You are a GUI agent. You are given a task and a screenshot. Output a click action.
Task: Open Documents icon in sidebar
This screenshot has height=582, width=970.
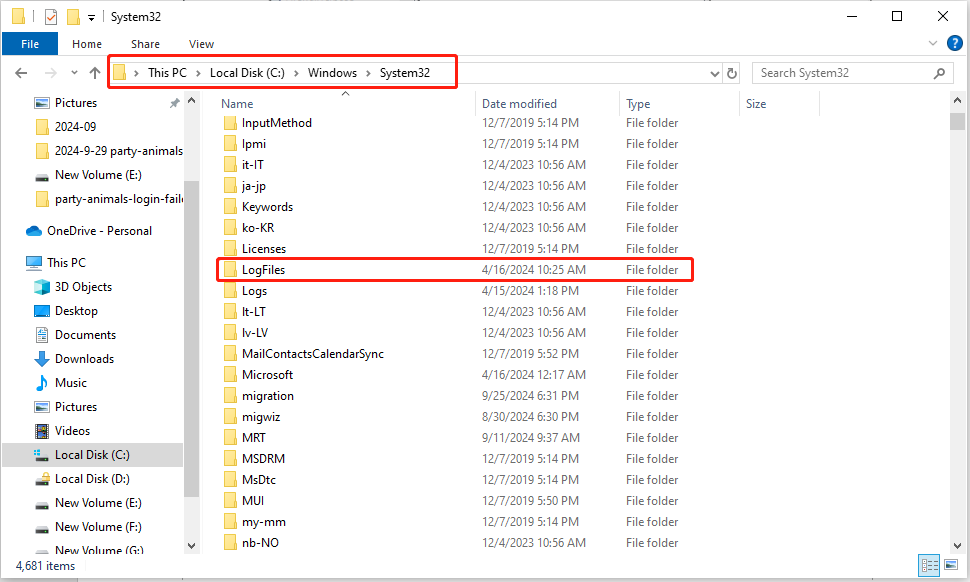pyautogui.click(x=42, y=335)
